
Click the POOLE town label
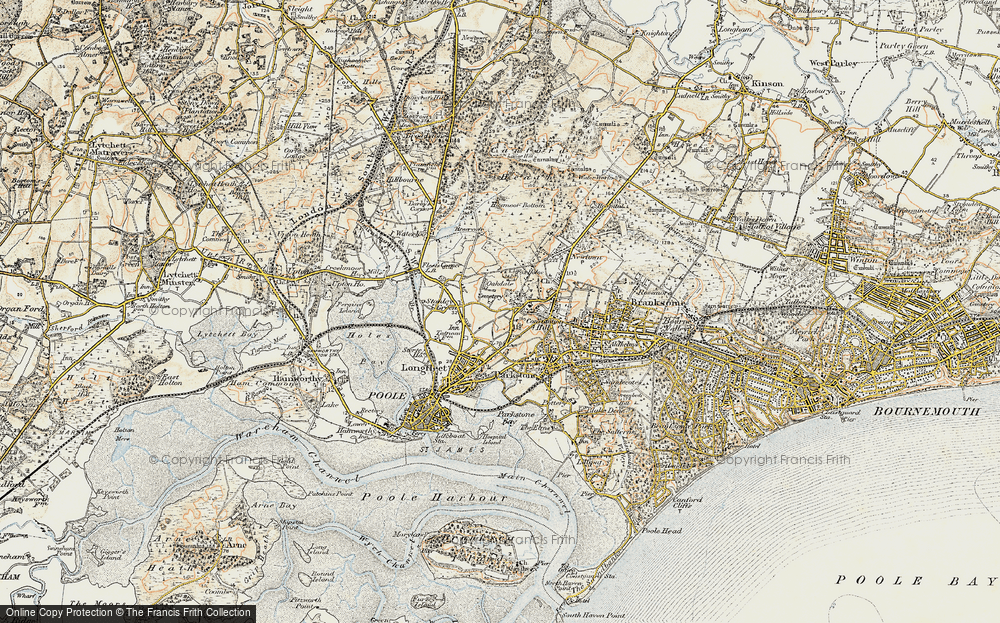[x=386, y=396]
